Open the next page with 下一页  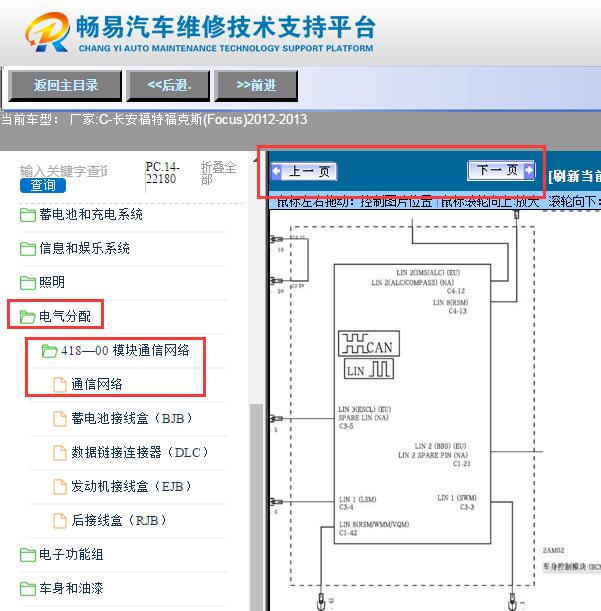coord(501,170)
